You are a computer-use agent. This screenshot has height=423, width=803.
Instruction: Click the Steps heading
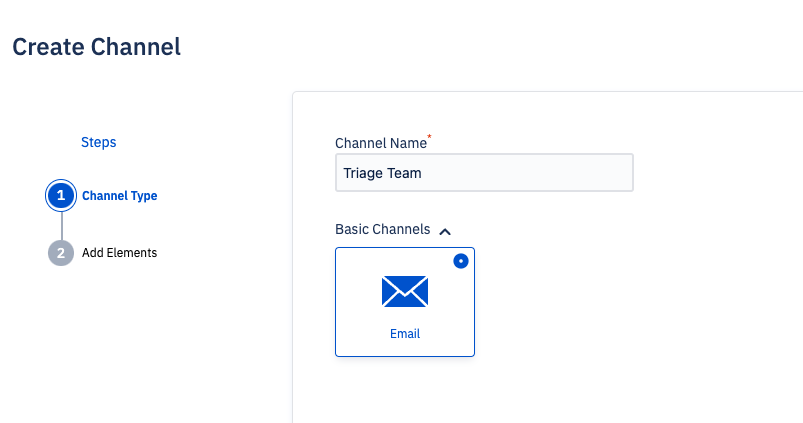click(x=98, y=142)
